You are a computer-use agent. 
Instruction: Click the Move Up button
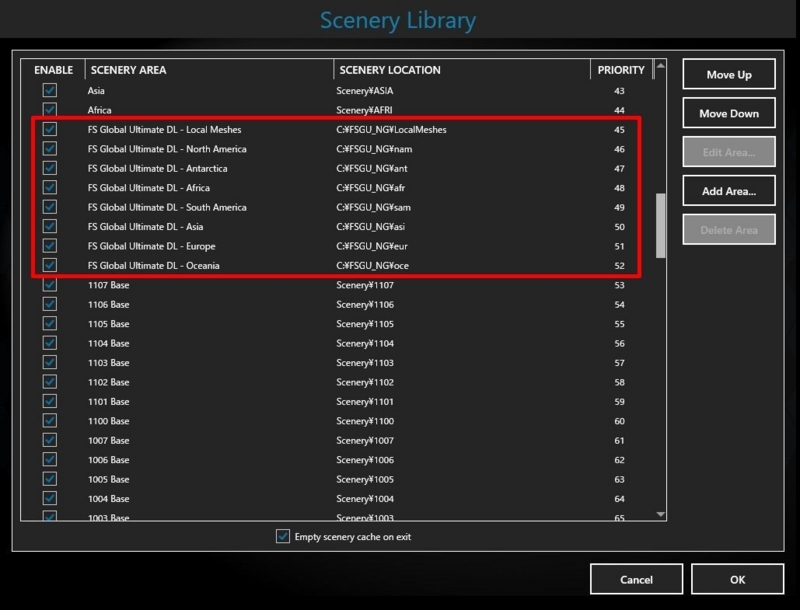coord(729,74)
